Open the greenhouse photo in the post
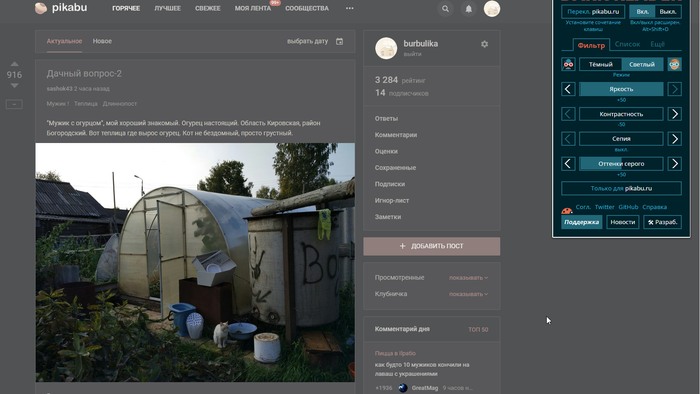 195,262
